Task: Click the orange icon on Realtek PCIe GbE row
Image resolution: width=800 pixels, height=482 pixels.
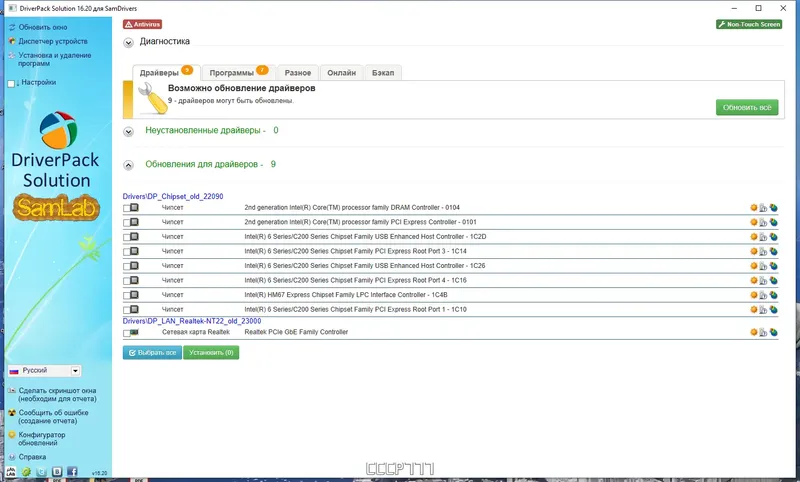Action: [754, 333]
